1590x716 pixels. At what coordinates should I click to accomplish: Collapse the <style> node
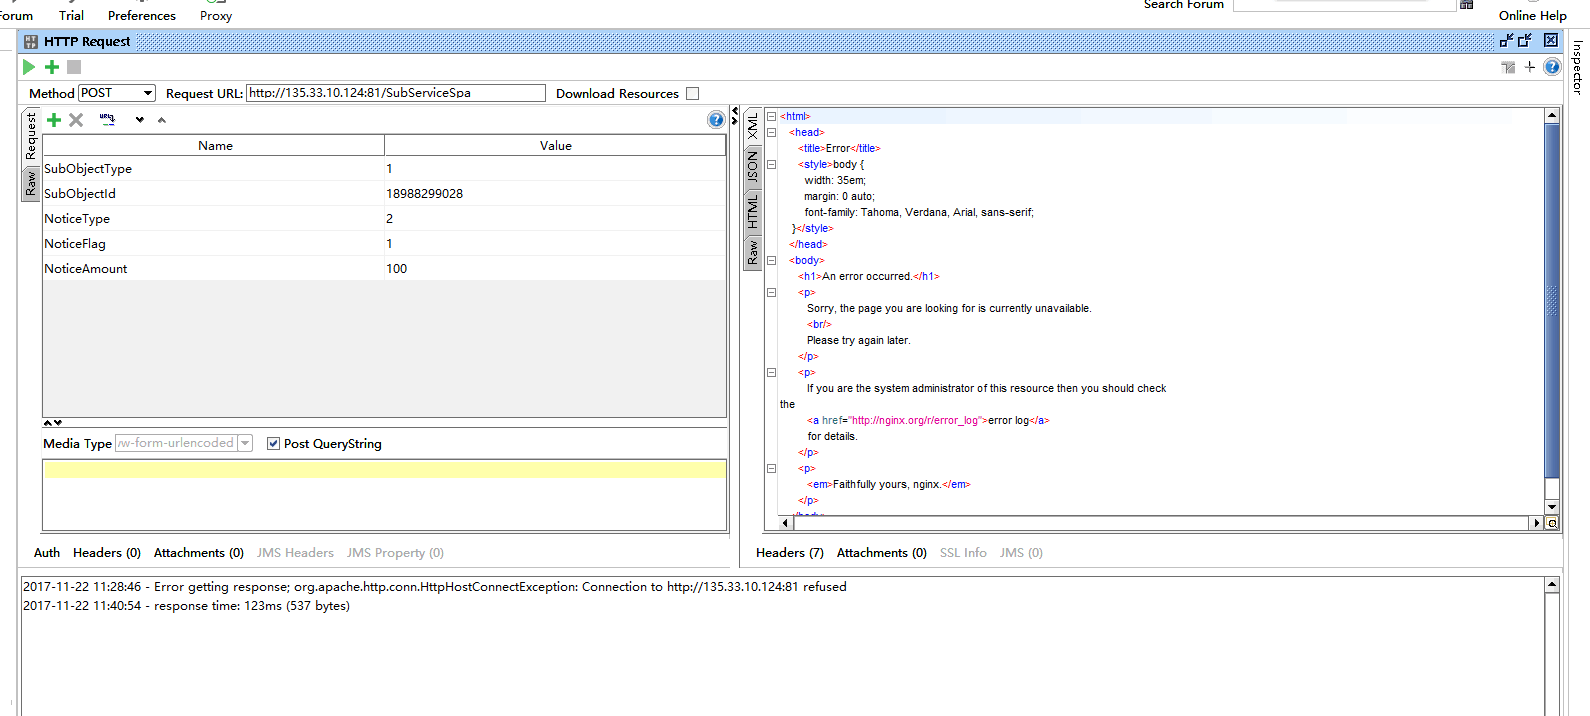coord(771,164)
